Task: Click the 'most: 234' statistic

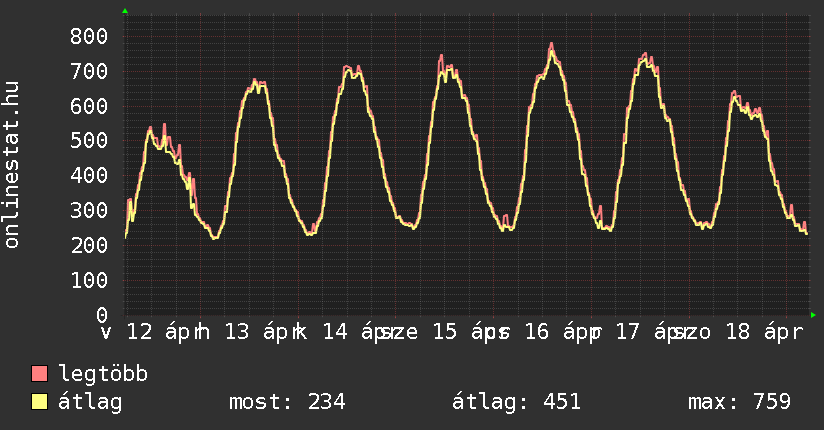Action: [287, 403]
